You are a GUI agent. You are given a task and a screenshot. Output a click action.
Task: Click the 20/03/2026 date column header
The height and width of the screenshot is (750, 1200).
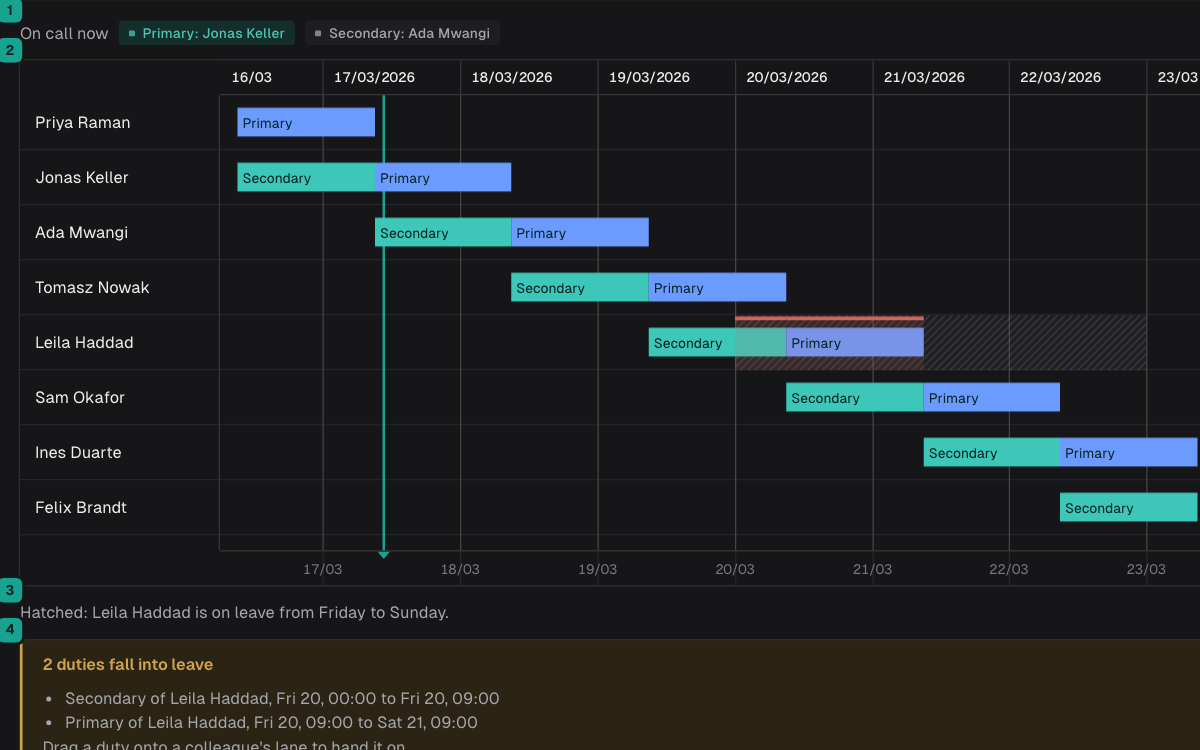point(787,77)
